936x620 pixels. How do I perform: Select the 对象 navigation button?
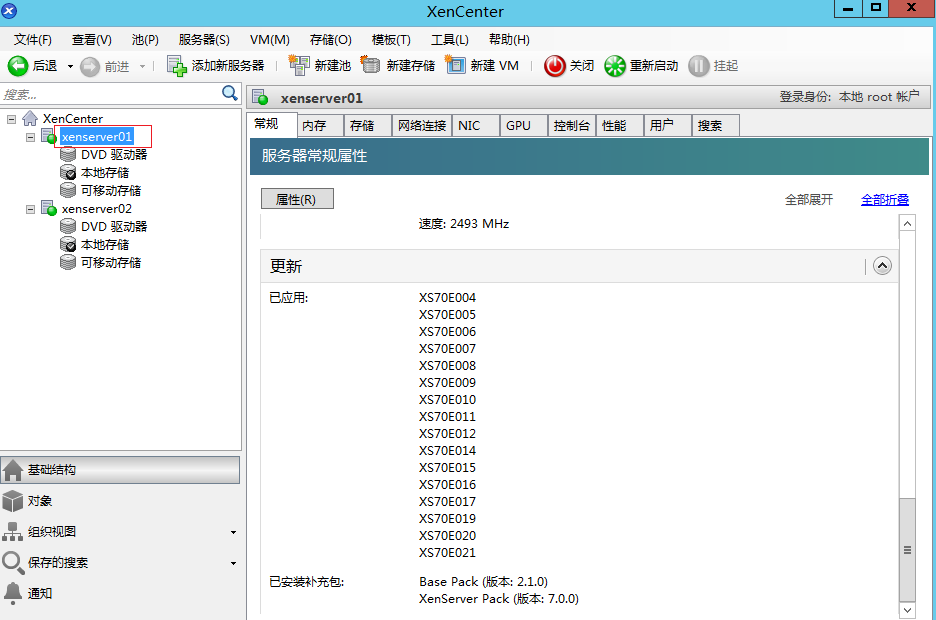(120, 501)
